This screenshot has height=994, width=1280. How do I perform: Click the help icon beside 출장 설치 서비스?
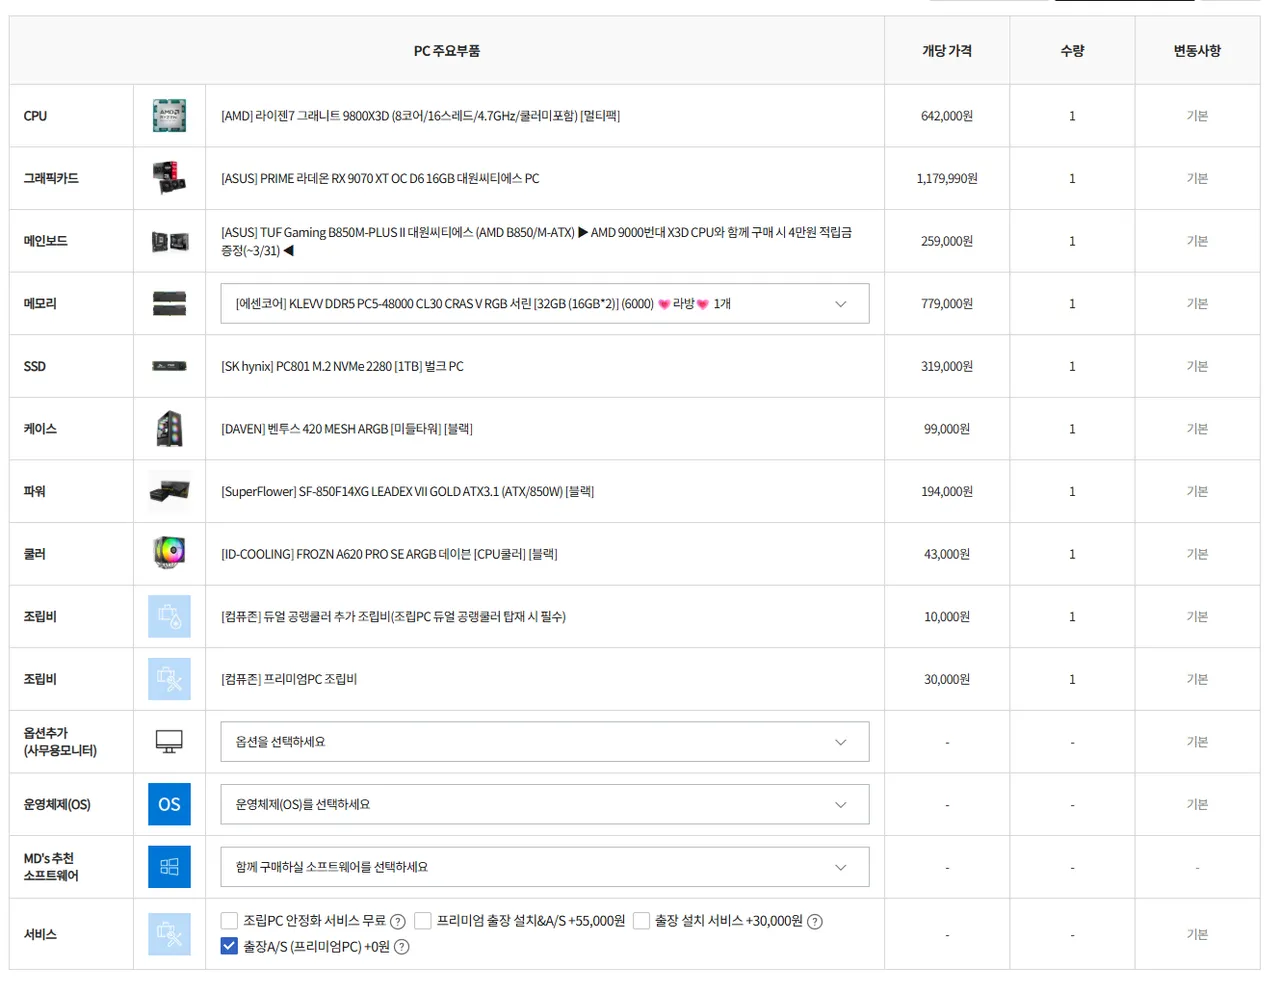[x=815, y=922]
